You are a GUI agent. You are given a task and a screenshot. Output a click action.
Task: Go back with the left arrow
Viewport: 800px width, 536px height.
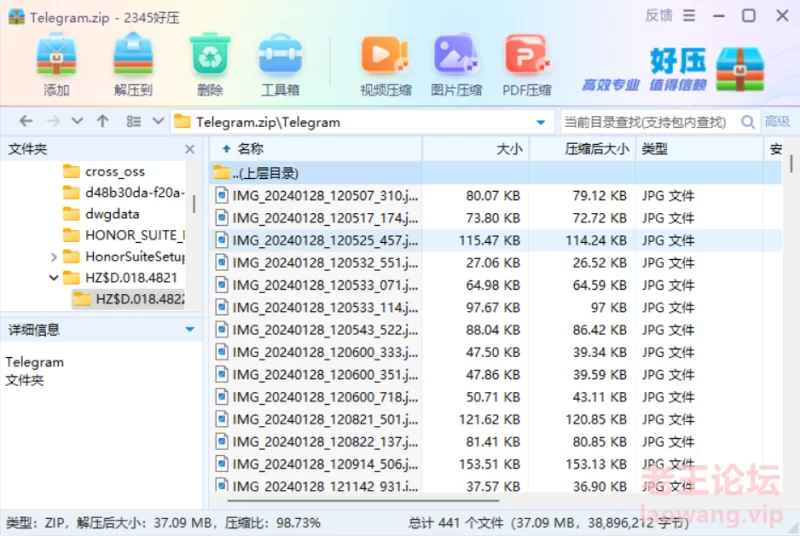coord(26,121)
